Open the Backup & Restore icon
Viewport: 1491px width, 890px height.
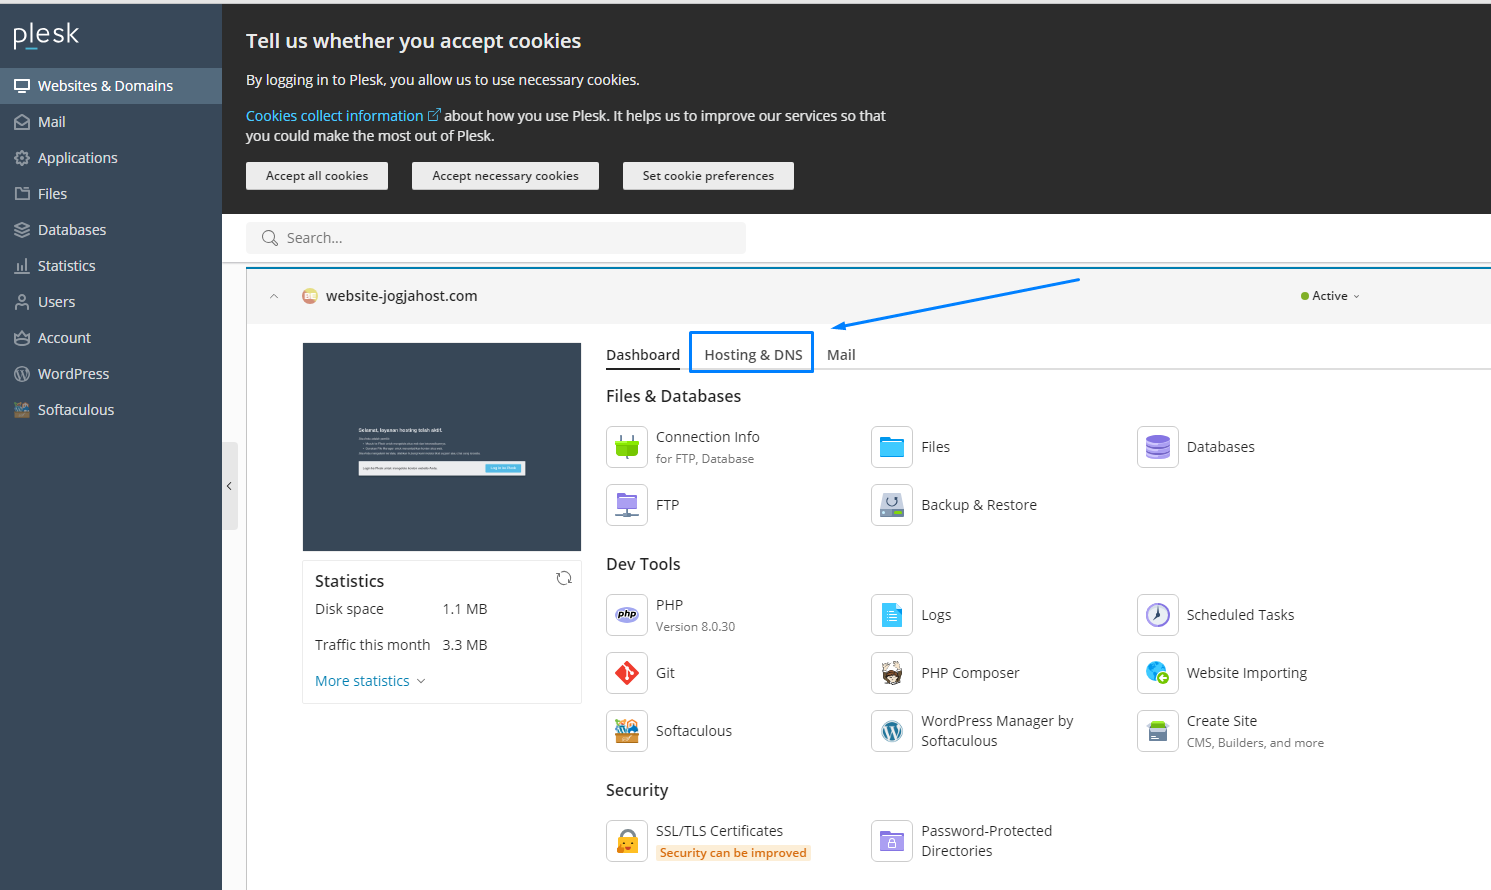[x=892, y=505]
